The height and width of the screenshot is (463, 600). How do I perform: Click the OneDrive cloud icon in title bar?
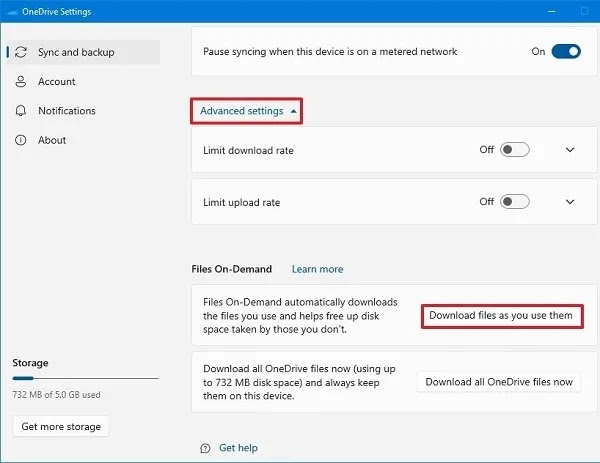click(x=12, y=12)
